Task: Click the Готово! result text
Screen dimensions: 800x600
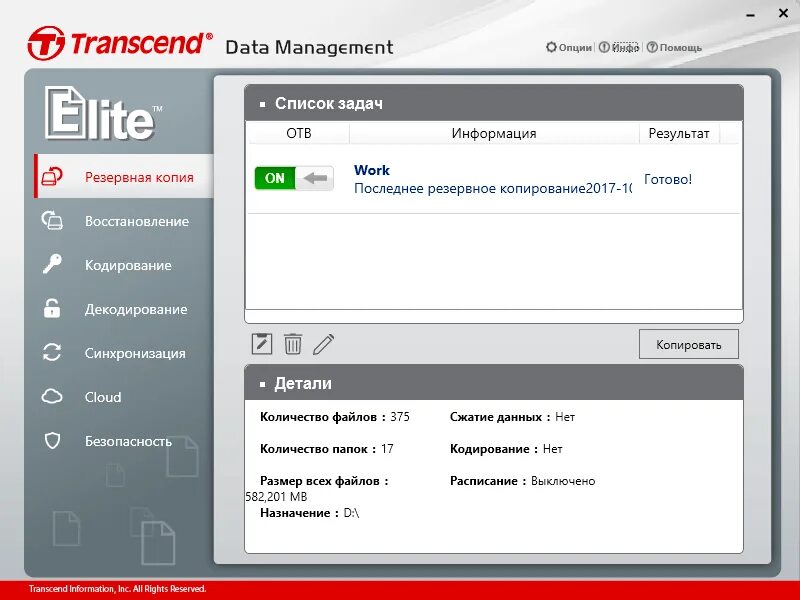Action: pos(668,179)
